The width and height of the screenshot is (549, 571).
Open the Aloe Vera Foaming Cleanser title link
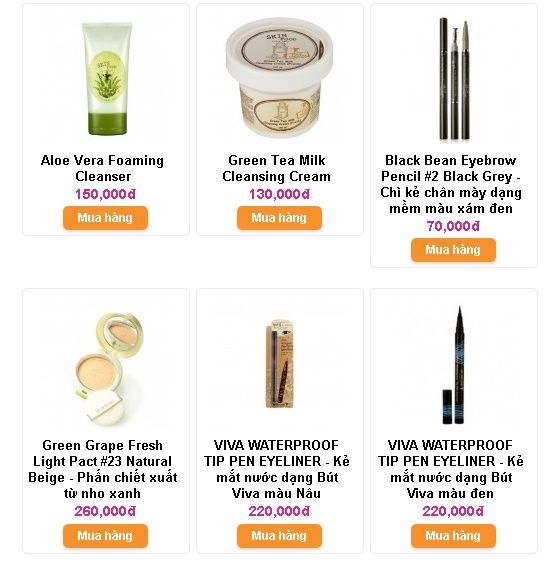(102, 168)
